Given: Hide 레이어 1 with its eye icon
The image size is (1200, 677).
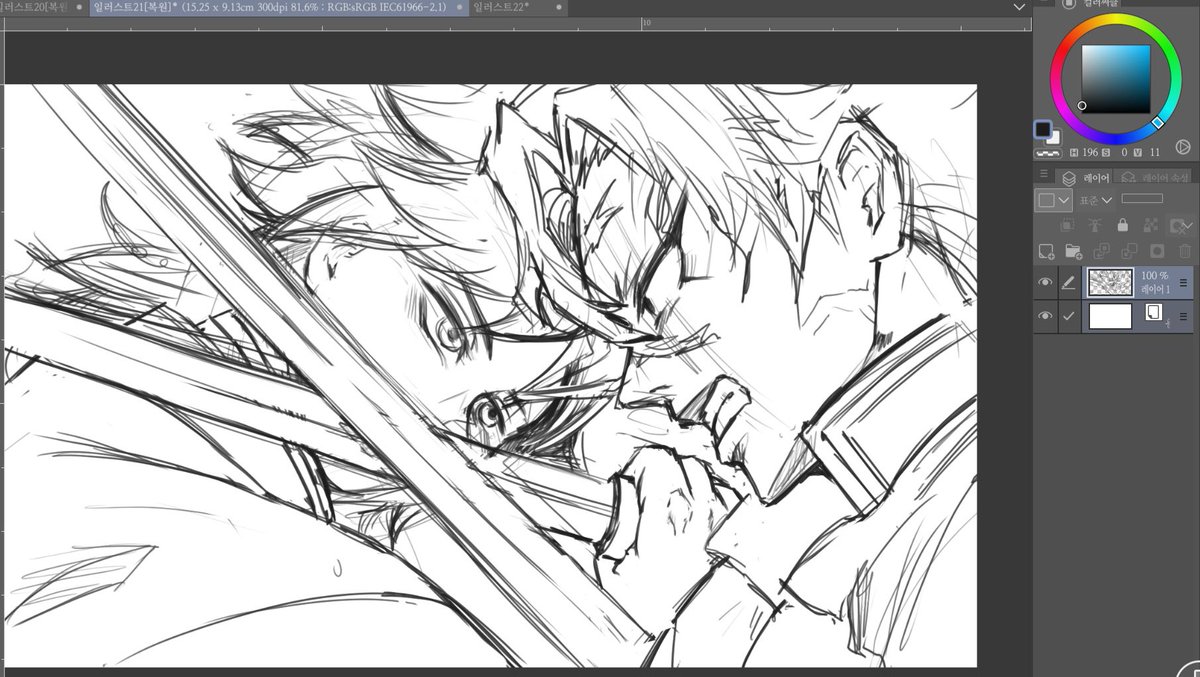Looking at the screenshot, I should (x=1045, y=283).
